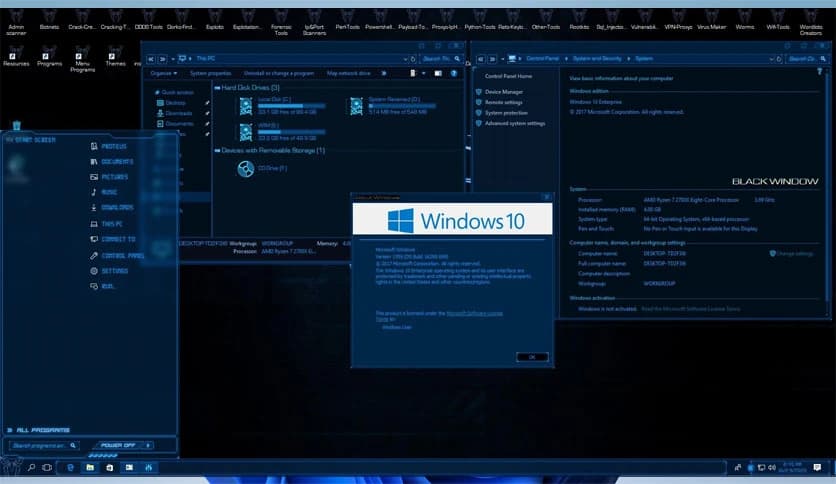This screenshot has height=484, width=836.
Task: Click start menu search programs field
Action: 44,445
